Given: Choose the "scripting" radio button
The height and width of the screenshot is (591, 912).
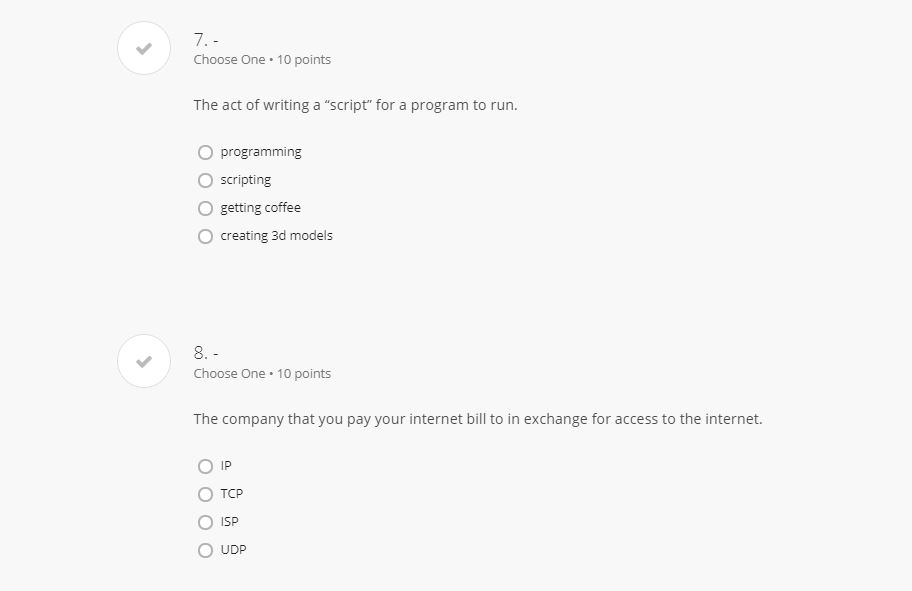Looking at the screenshot, I should (x=205, y=180).
